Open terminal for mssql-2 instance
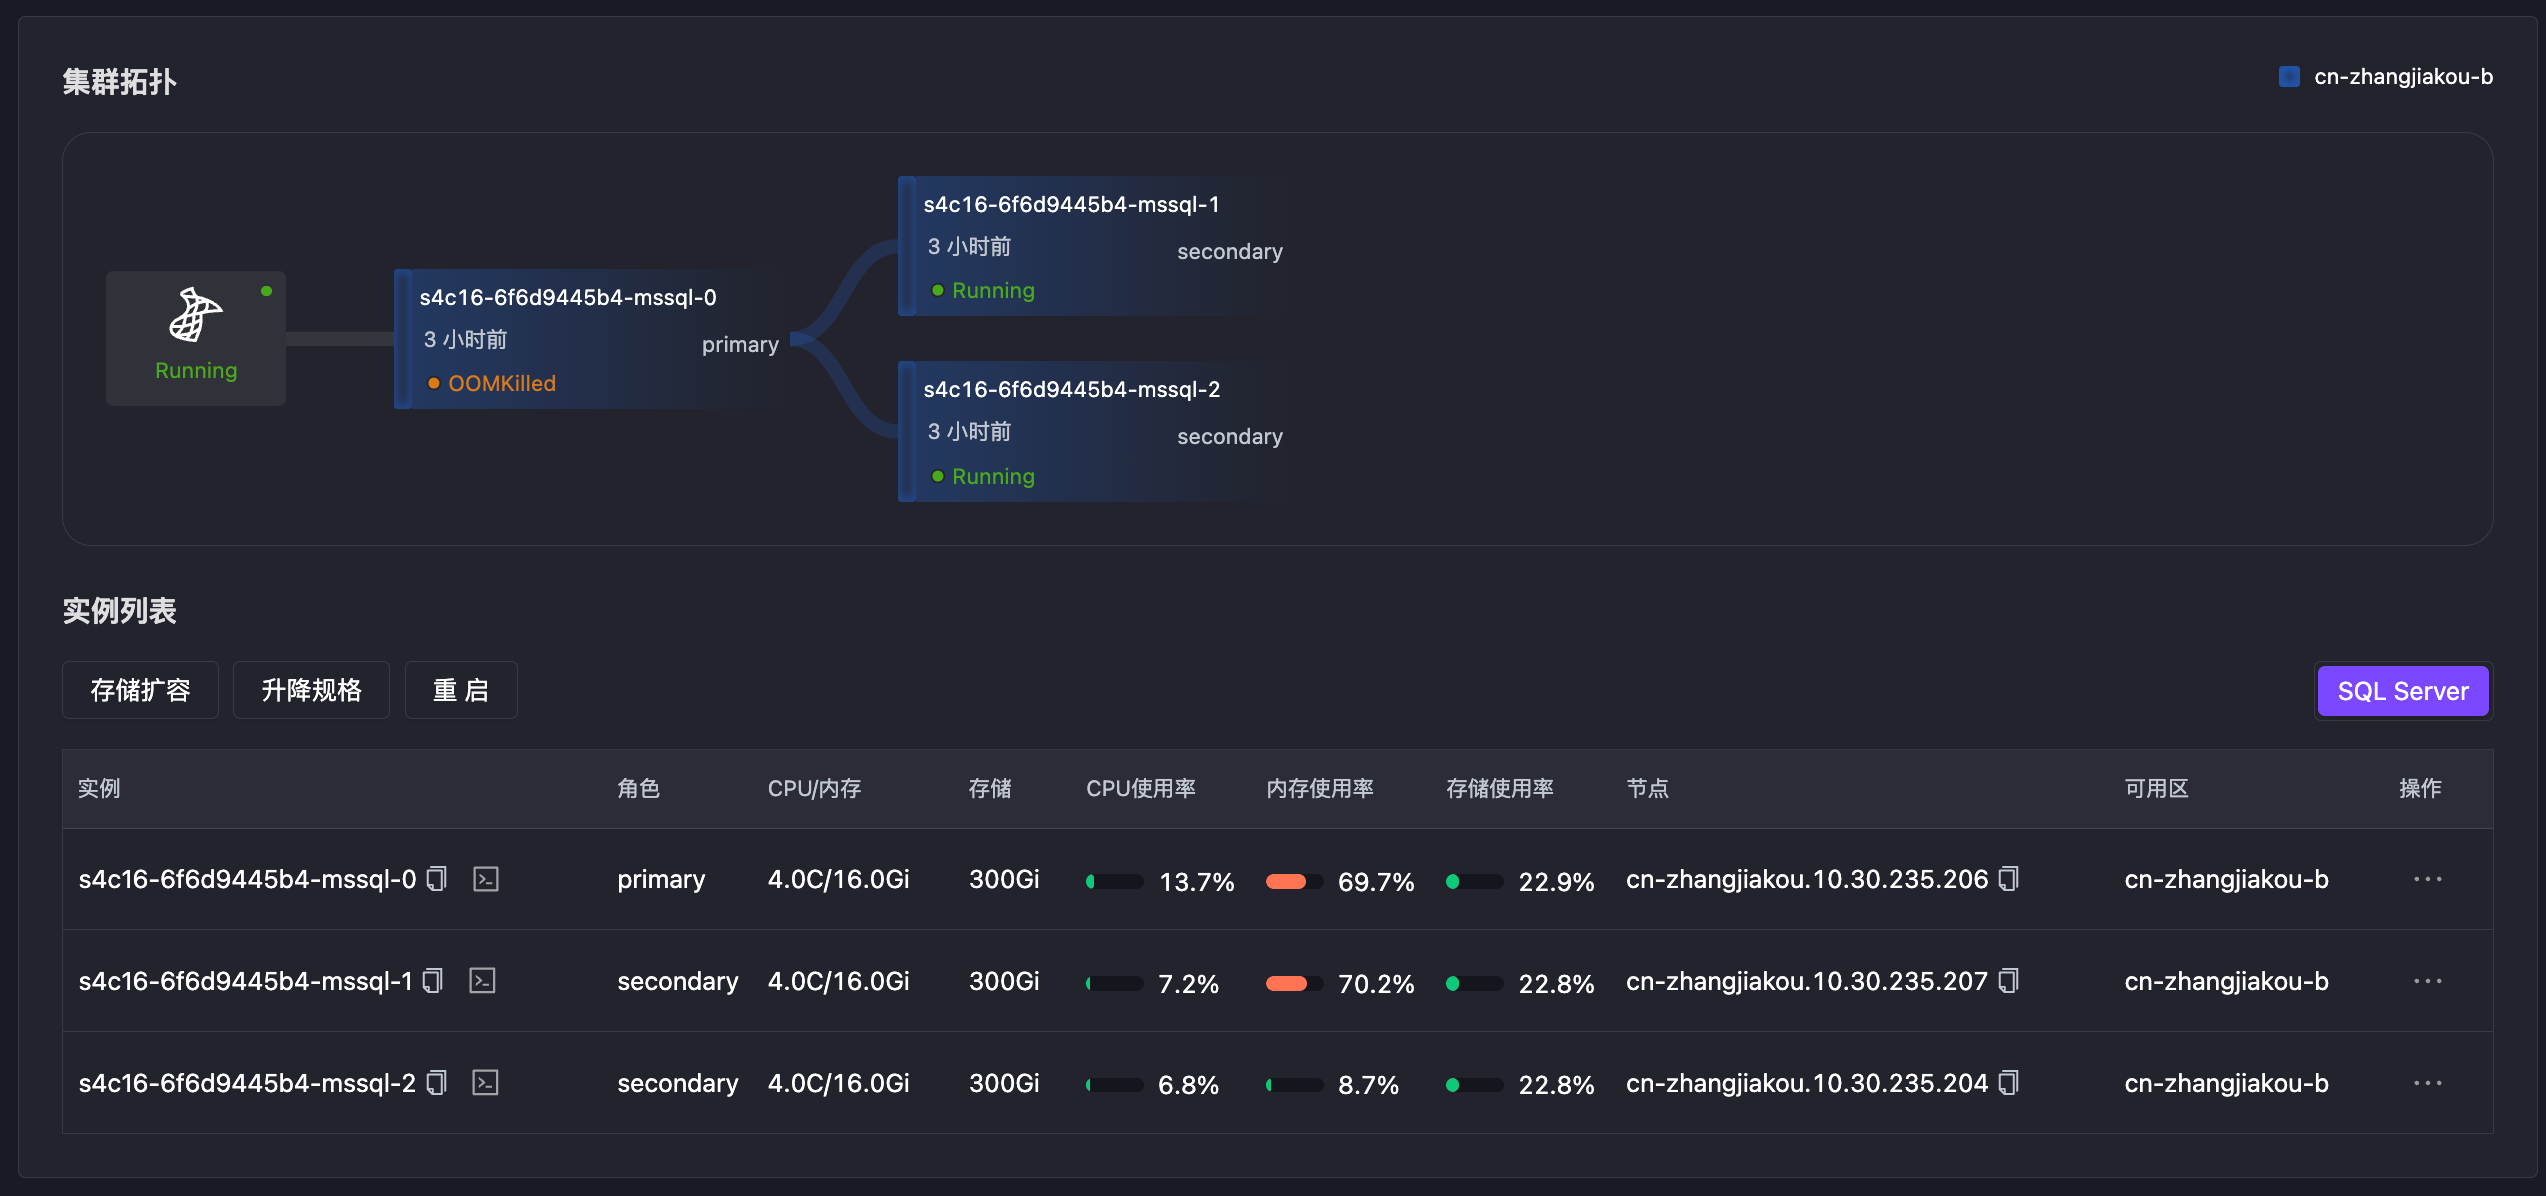 pos(486,1083)
